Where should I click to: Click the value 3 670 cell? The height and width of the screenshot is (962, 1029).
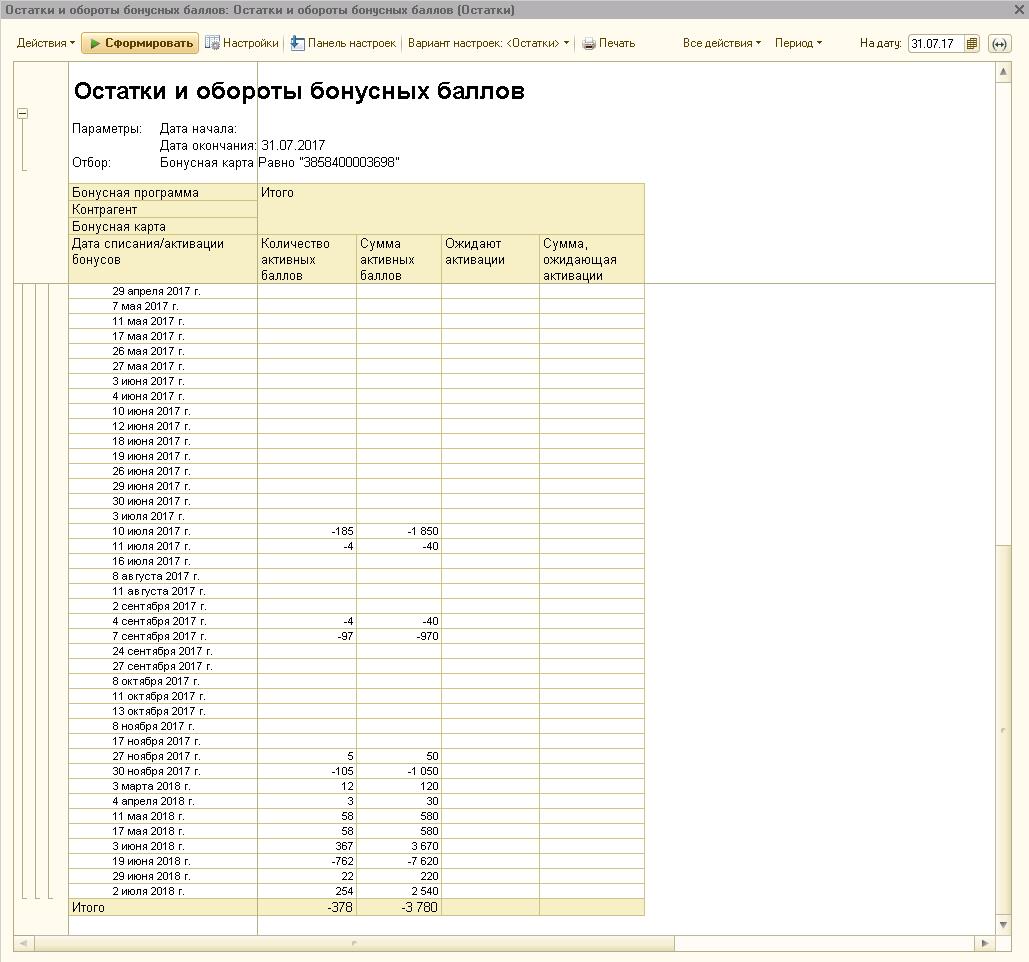[x=399, y=847]
